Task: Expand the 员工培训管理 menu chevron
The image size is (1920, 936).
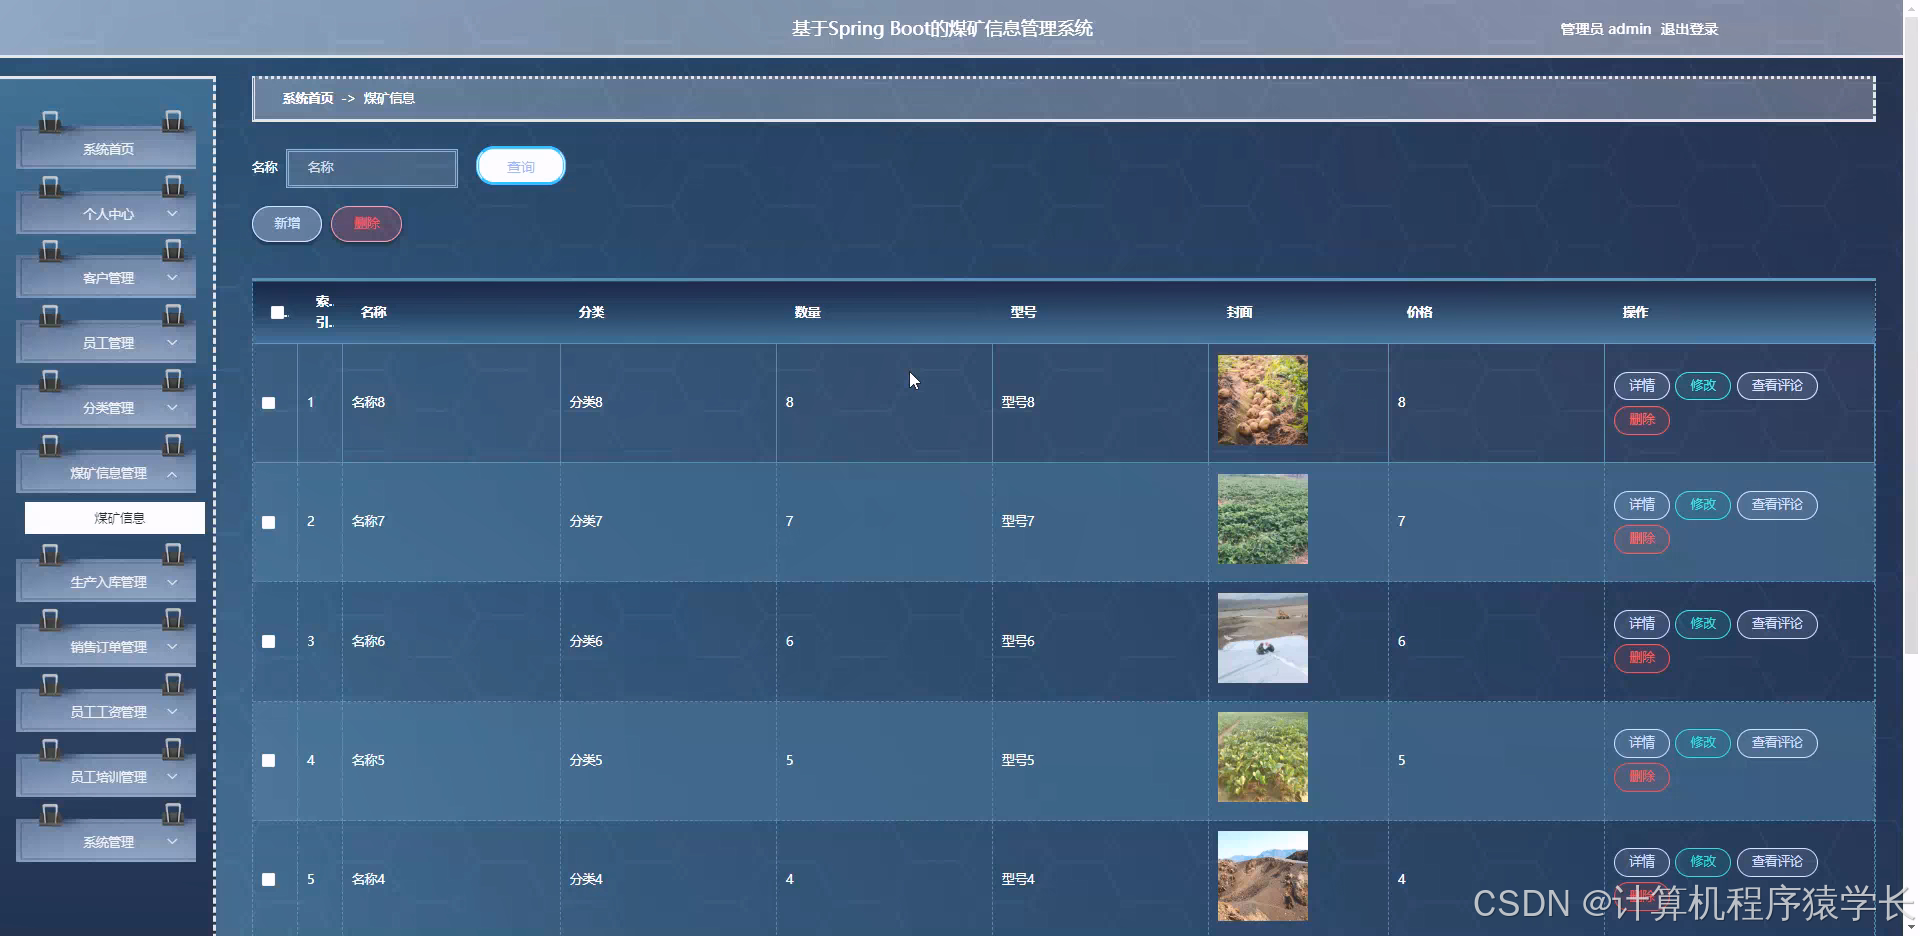Action: [172, 777]
